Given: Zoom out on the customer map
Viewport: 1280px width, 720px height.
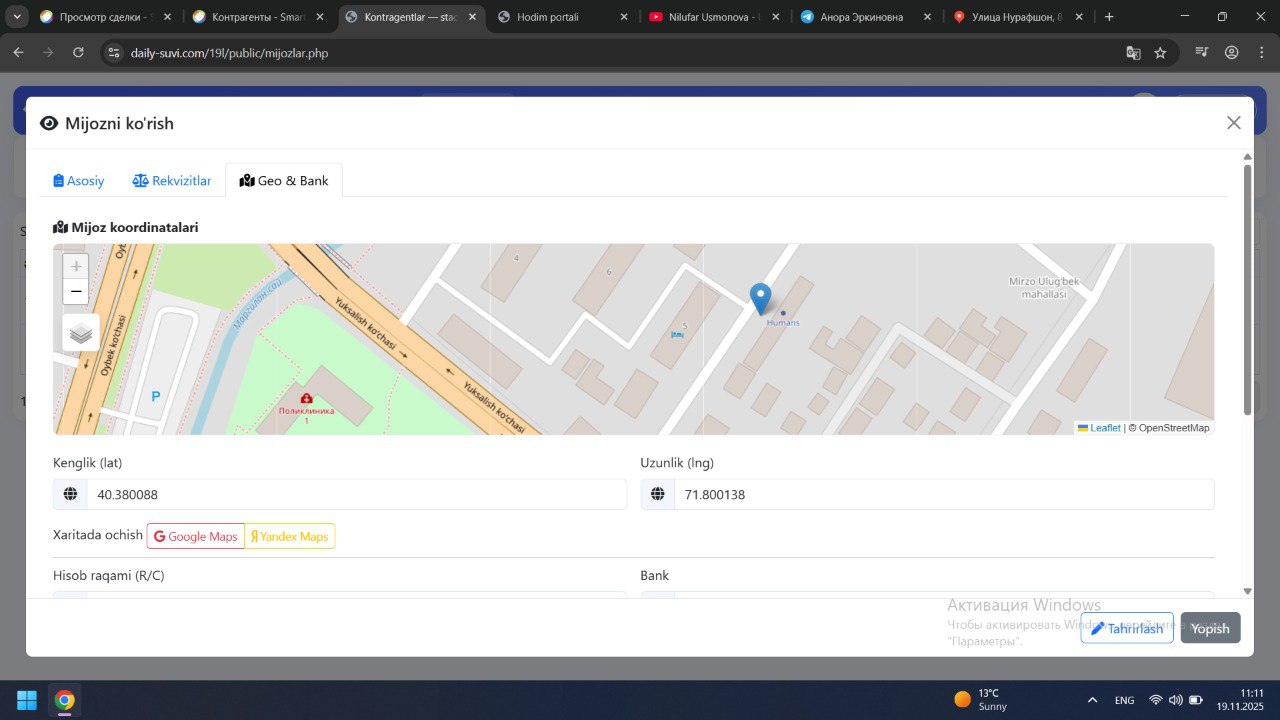Looking at the screenshot, I should pos(76,292).
